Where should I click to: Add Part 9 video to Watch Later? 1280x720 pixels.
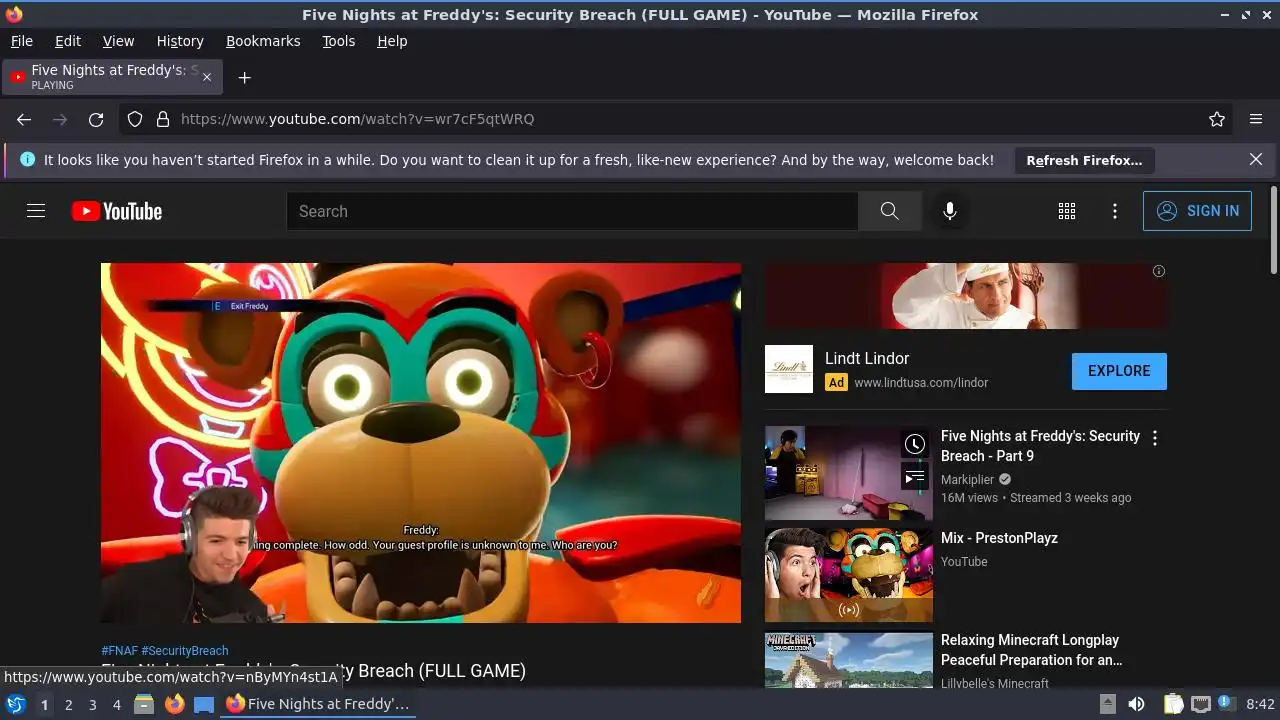[915, 444]
